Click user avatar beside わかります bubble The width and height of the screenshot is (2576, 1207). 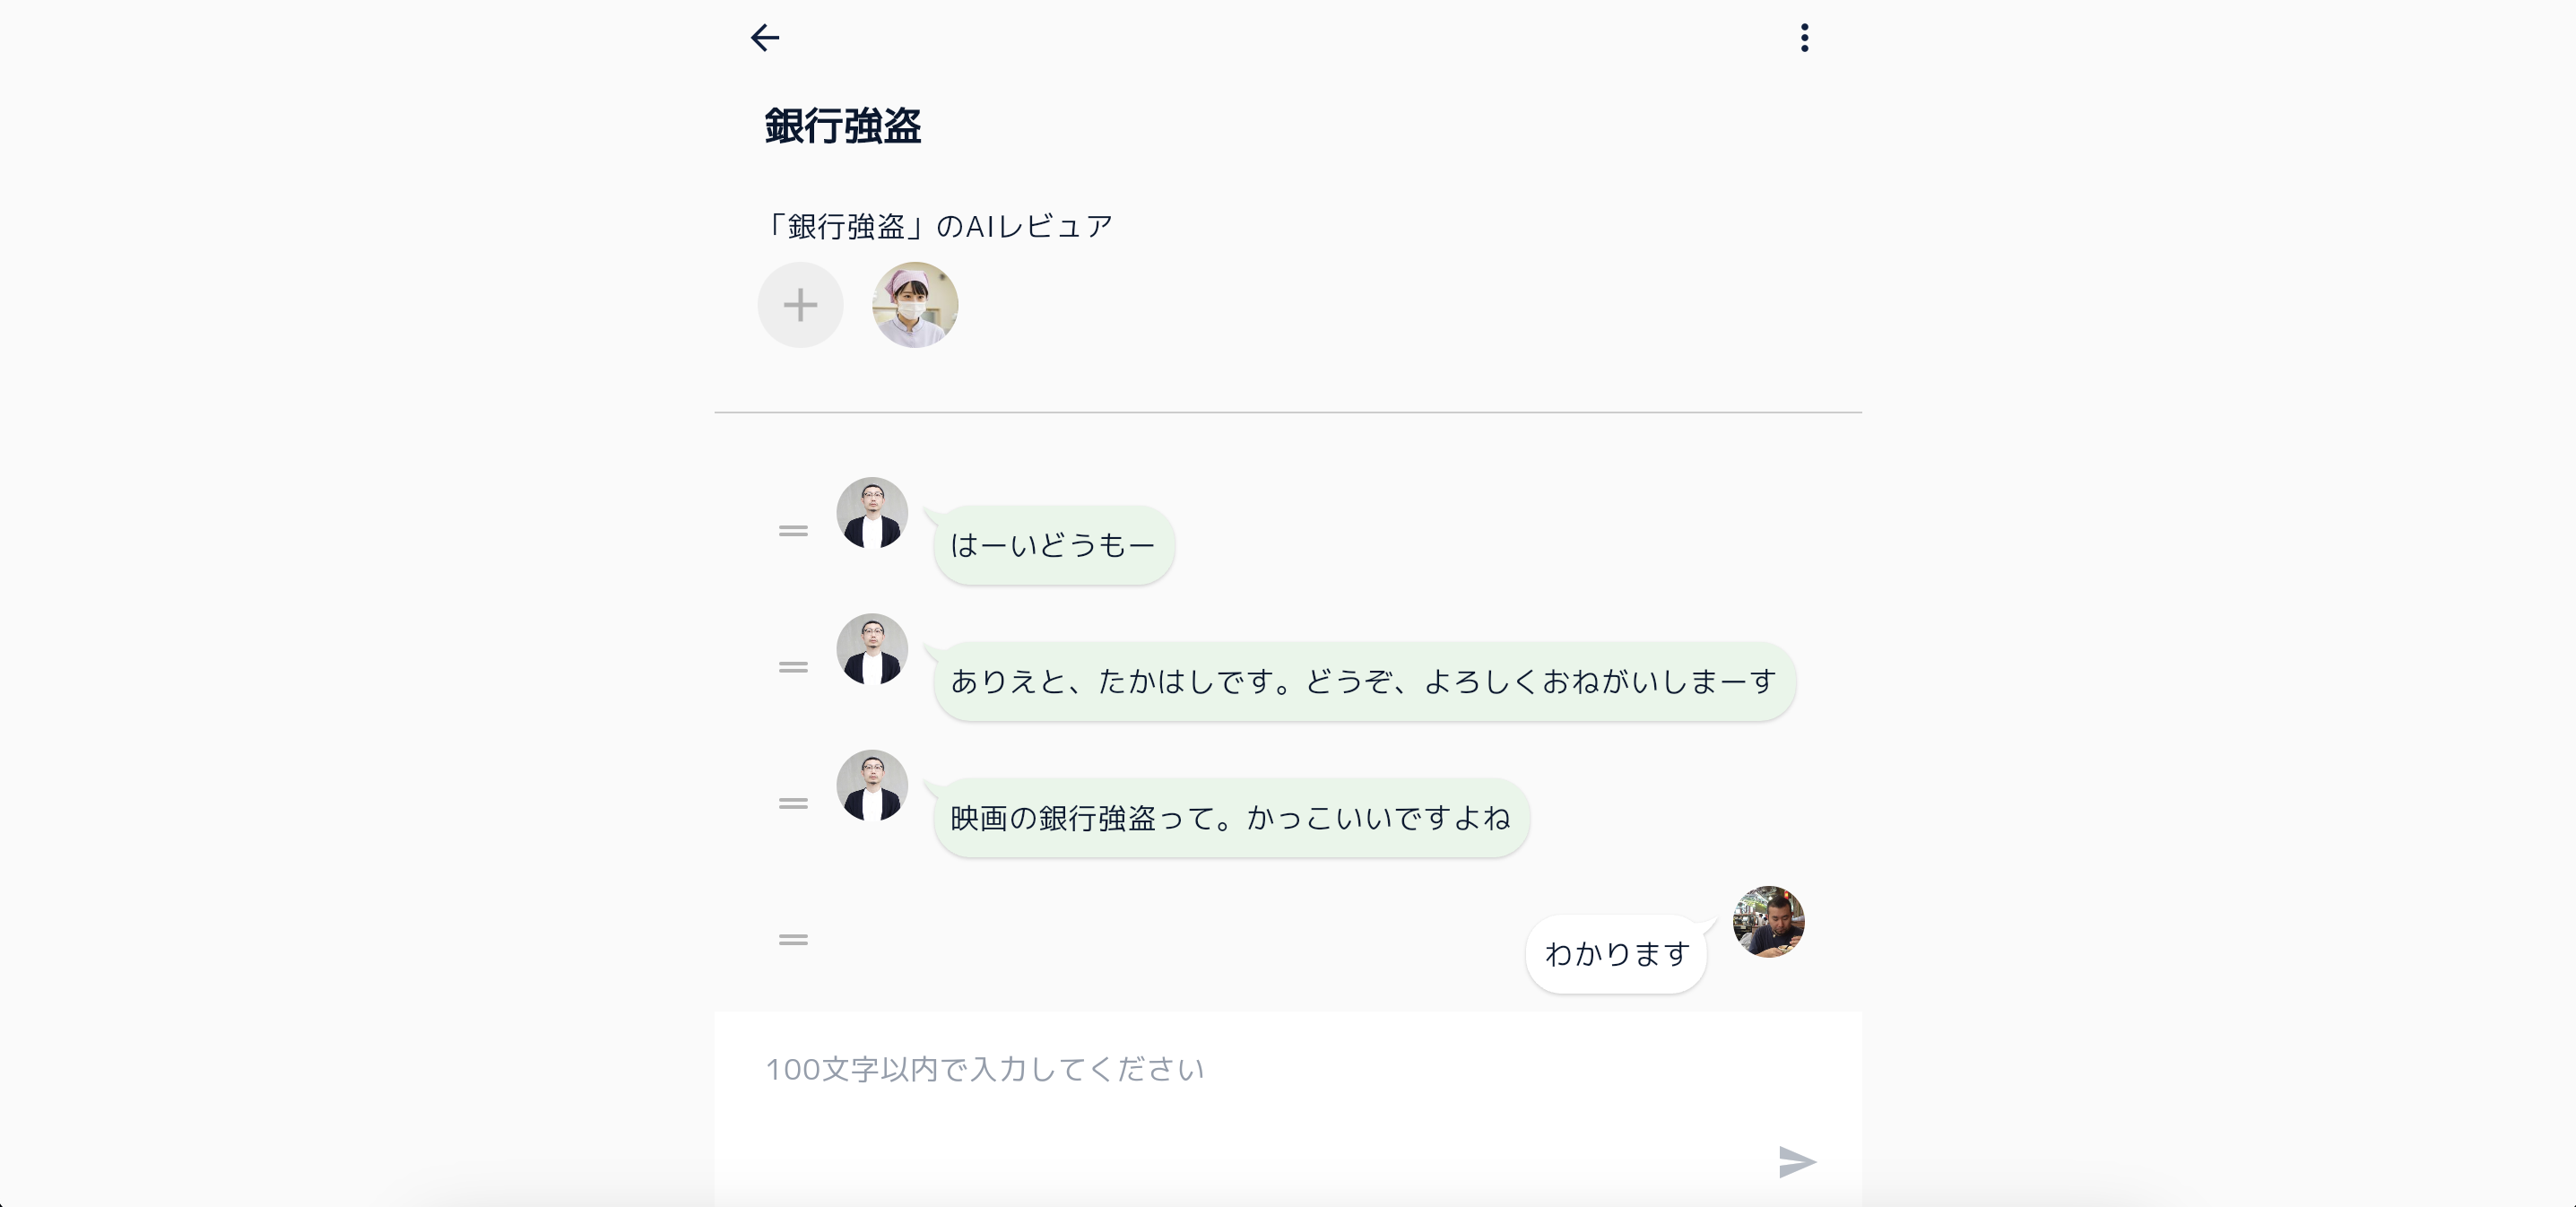point(1768,922)
